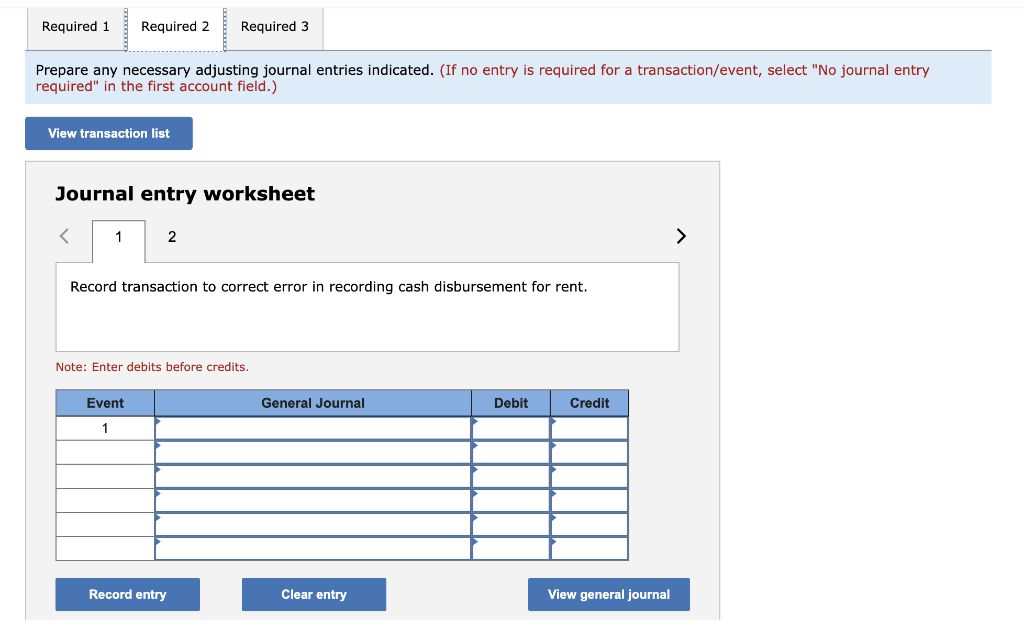Click the Credit column header
The width and height of the screenshot is (1024, 628).
point(590,403)
